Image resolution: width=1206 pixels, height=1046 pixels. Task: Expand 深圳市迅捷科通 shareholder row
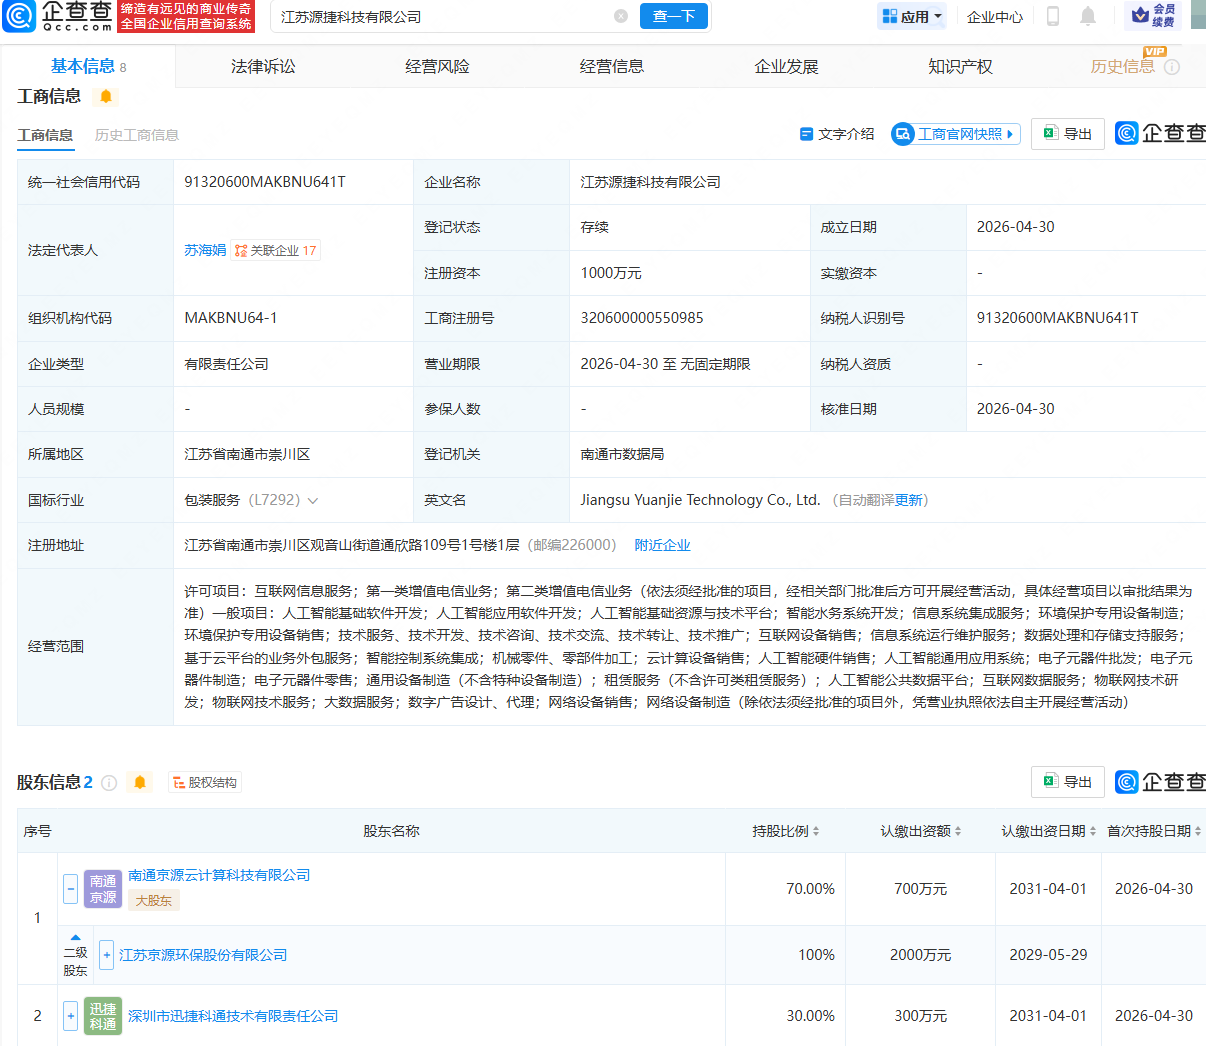[x=70, y=1016]
